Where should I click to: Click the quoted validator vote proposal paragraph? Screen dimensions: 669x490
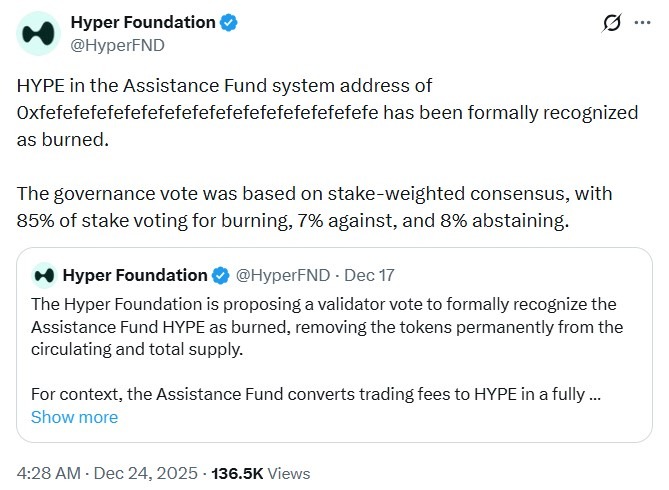(x=320, y=326)
